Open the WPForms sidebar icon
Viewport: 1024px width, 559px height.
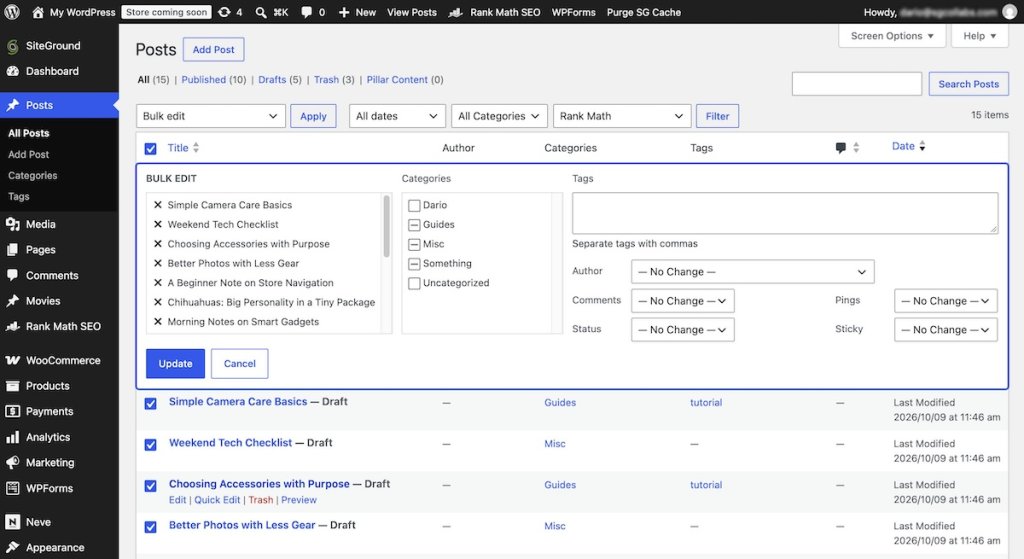tap(12, 488)
